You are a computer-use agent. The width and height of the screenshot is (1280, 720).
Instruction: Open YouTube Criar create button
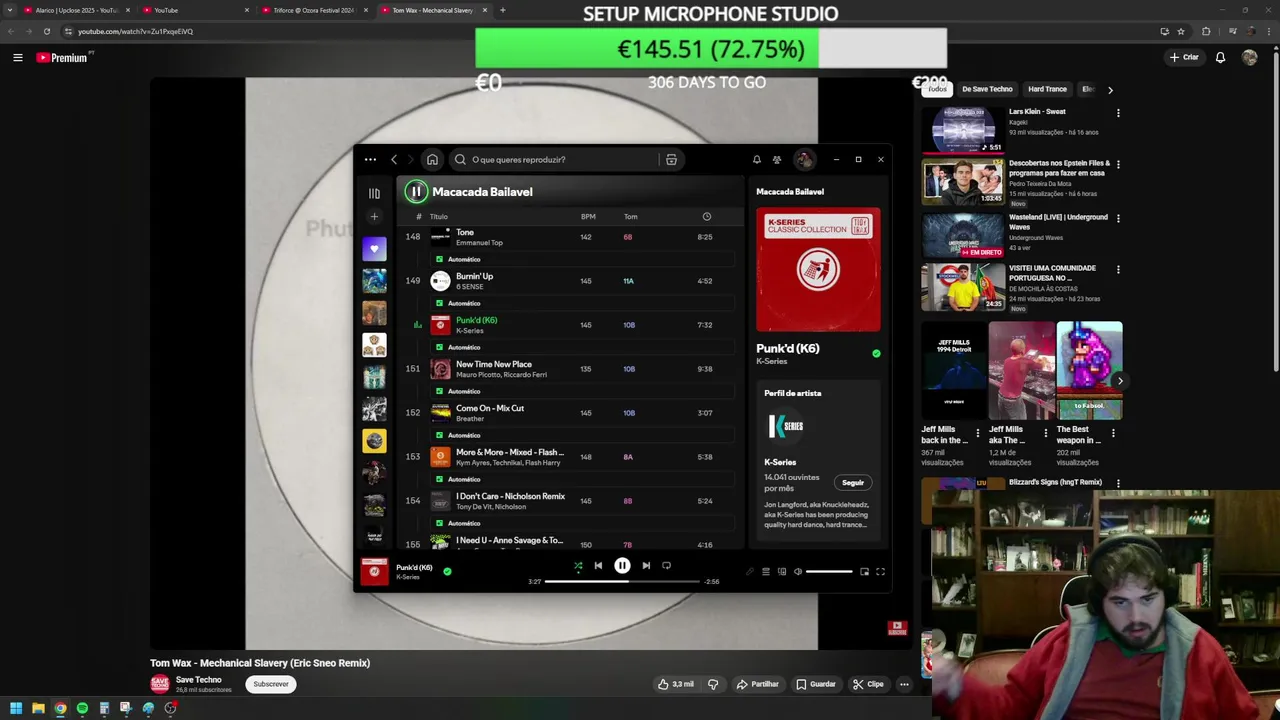(x=1184, y=57)
